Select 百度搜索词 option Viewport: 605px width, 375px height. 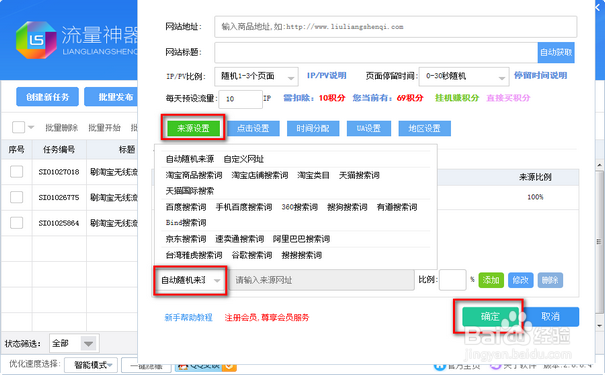click(x=186, y=207)
